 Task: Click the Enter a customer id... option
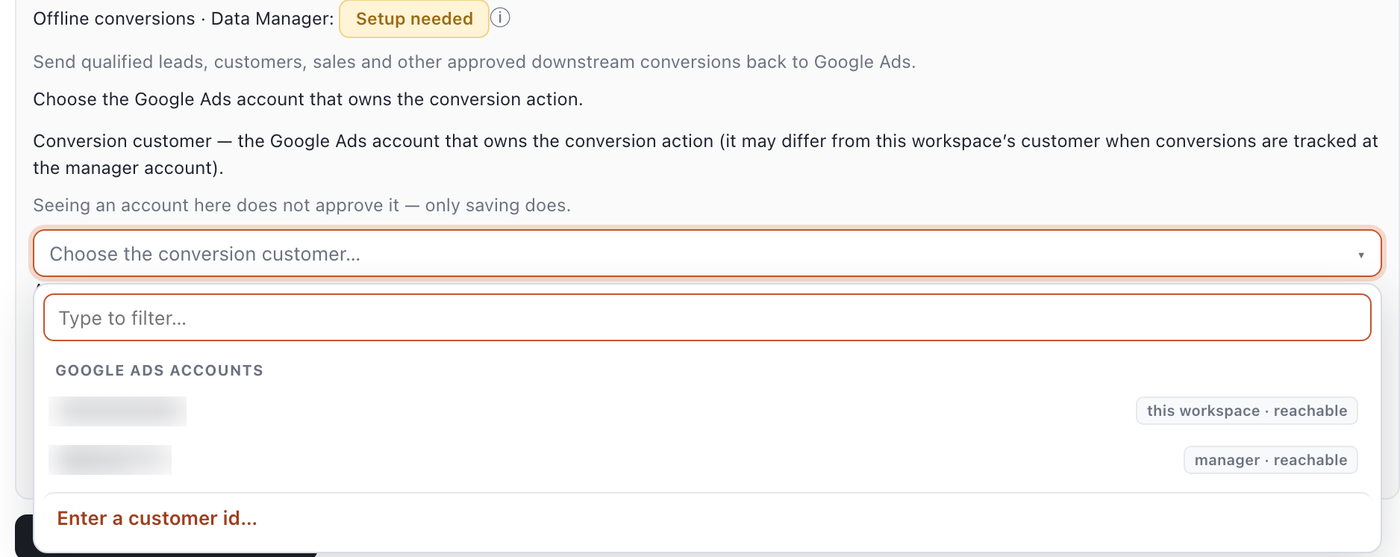157,518
